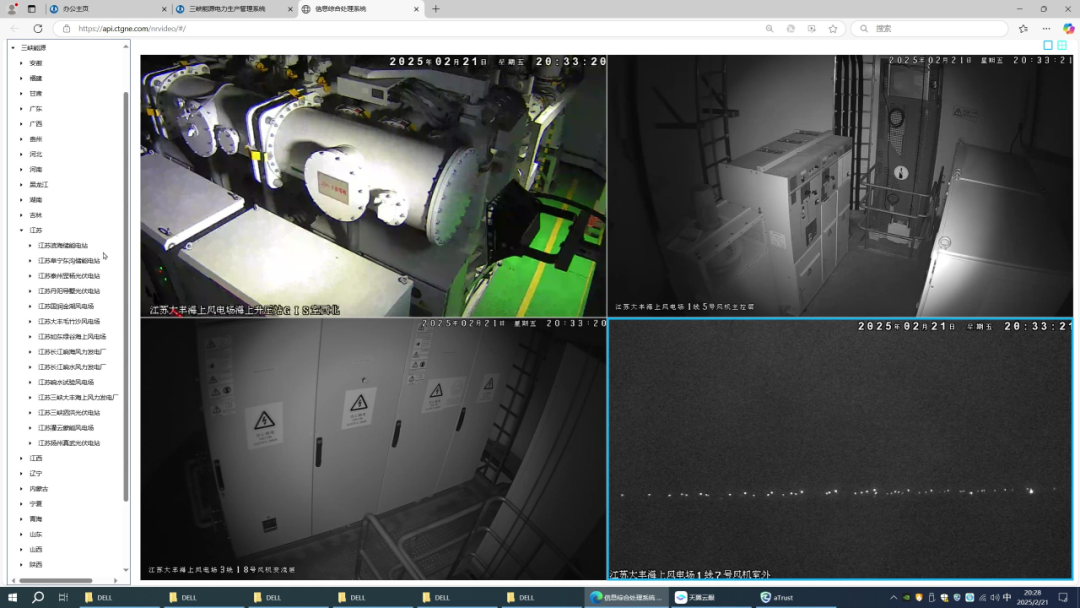This screenshot has height=608, width=1080.
Task: Switch to single-view video layout icon
Action: coord(1048,45)
